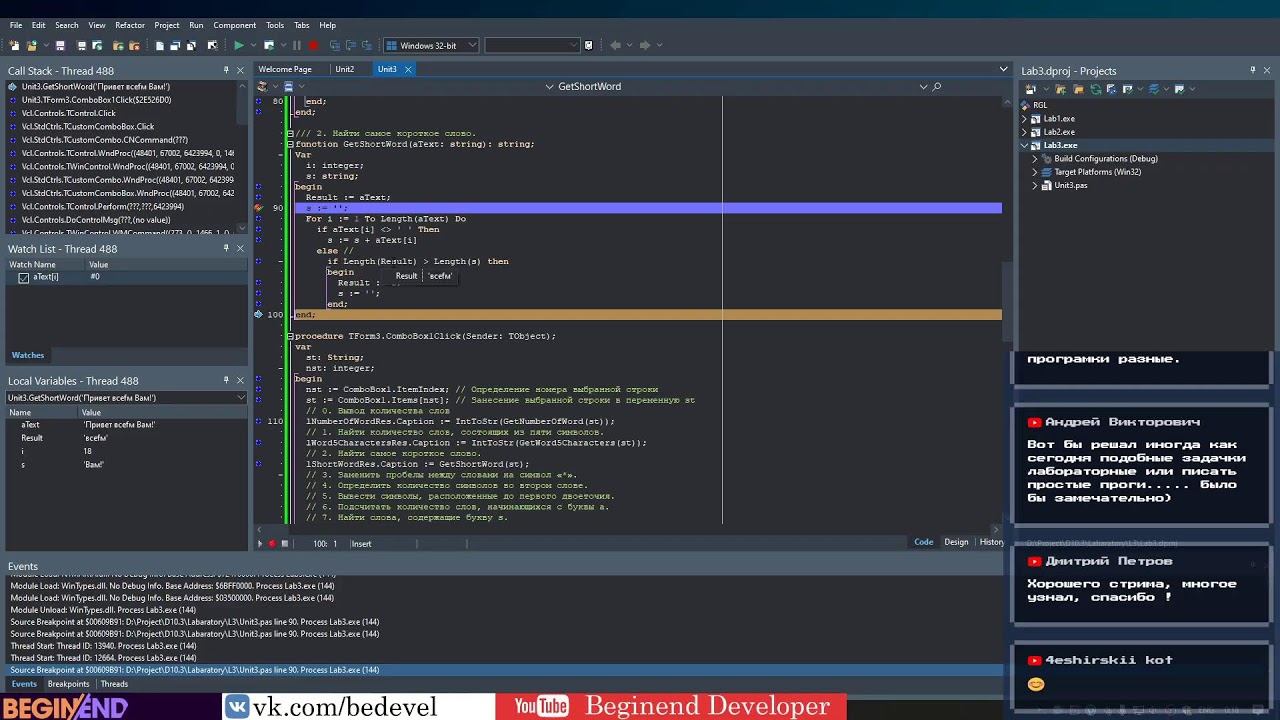
Task: Toggle the pin on Projects panel
Action: click(1252, 70)
